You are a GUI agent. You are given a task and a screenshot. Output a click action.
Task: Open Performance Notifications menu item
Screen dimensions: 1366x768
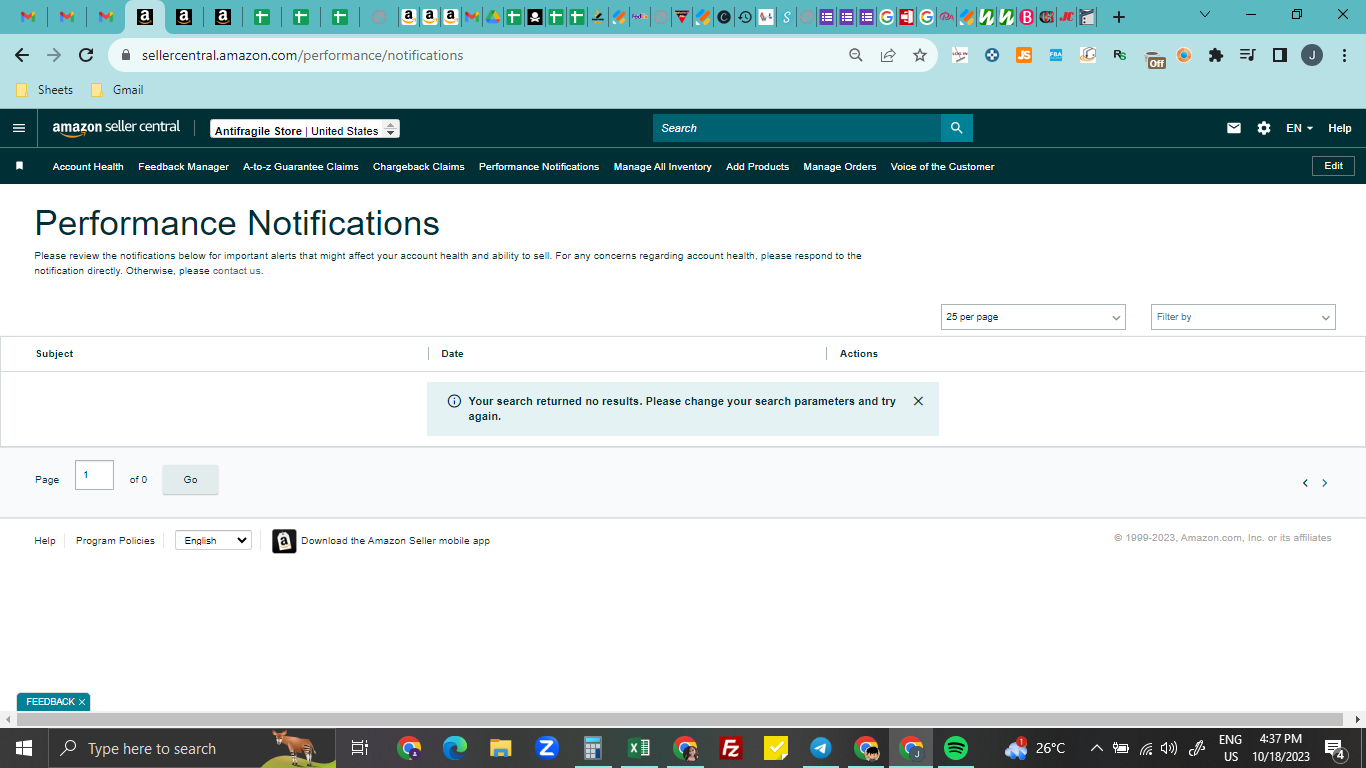click(x=539, y=167)
